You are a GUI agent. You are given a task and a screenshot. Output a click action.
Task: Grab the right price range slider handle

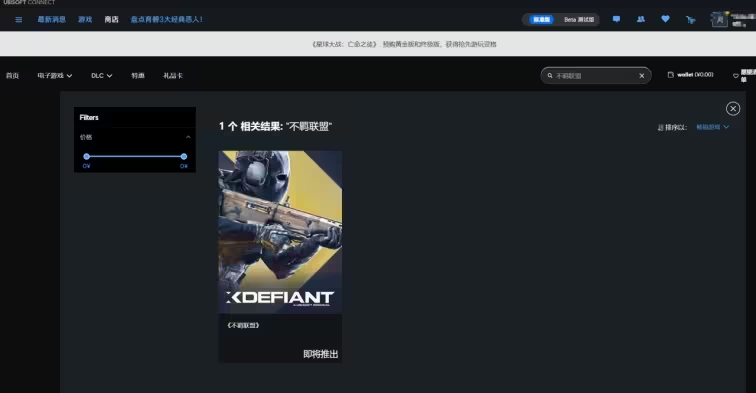click(184, 156)
